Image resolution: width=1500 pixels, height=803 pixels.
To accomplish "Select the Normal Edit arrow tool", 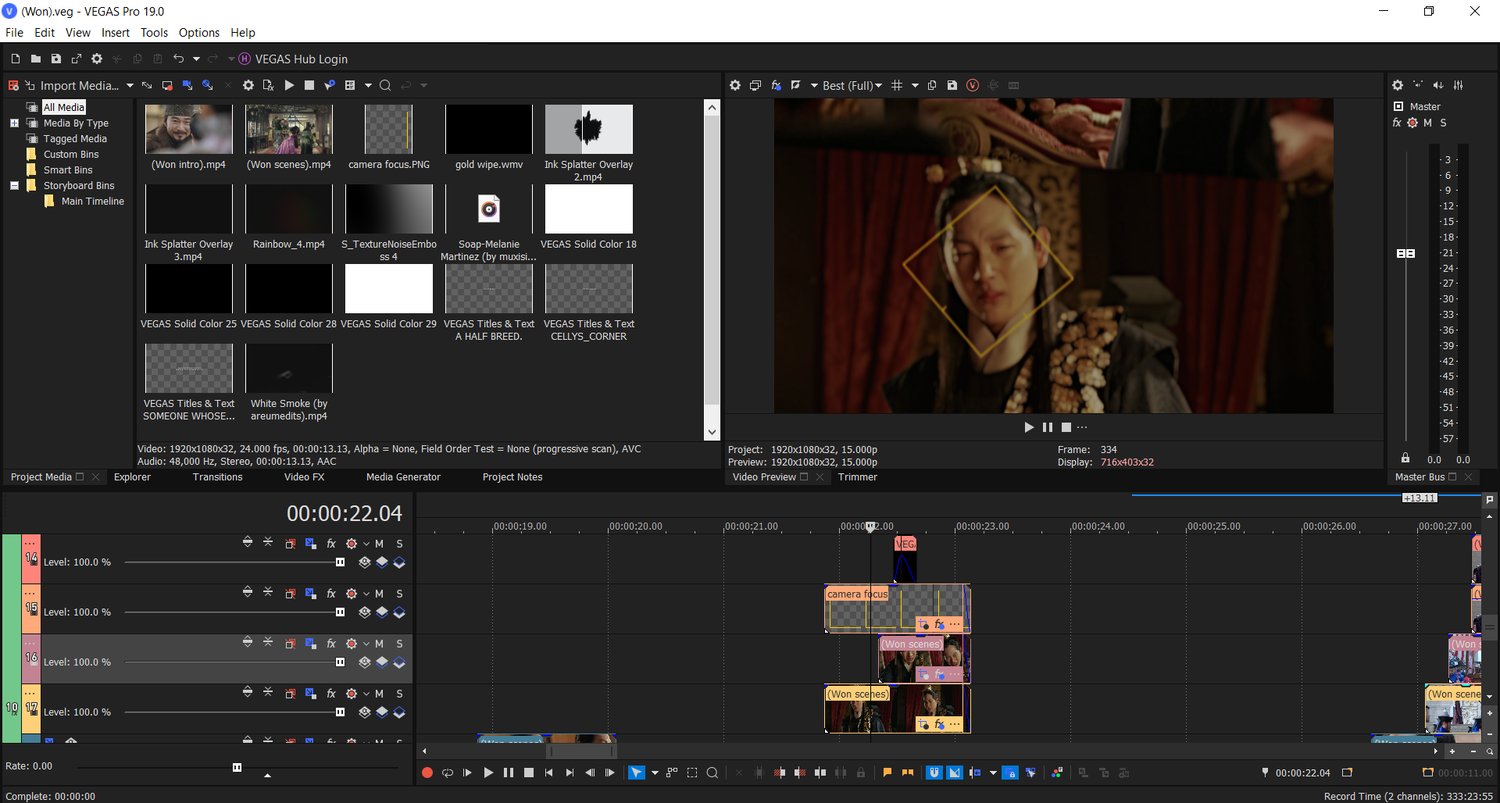I will (636, 772).
